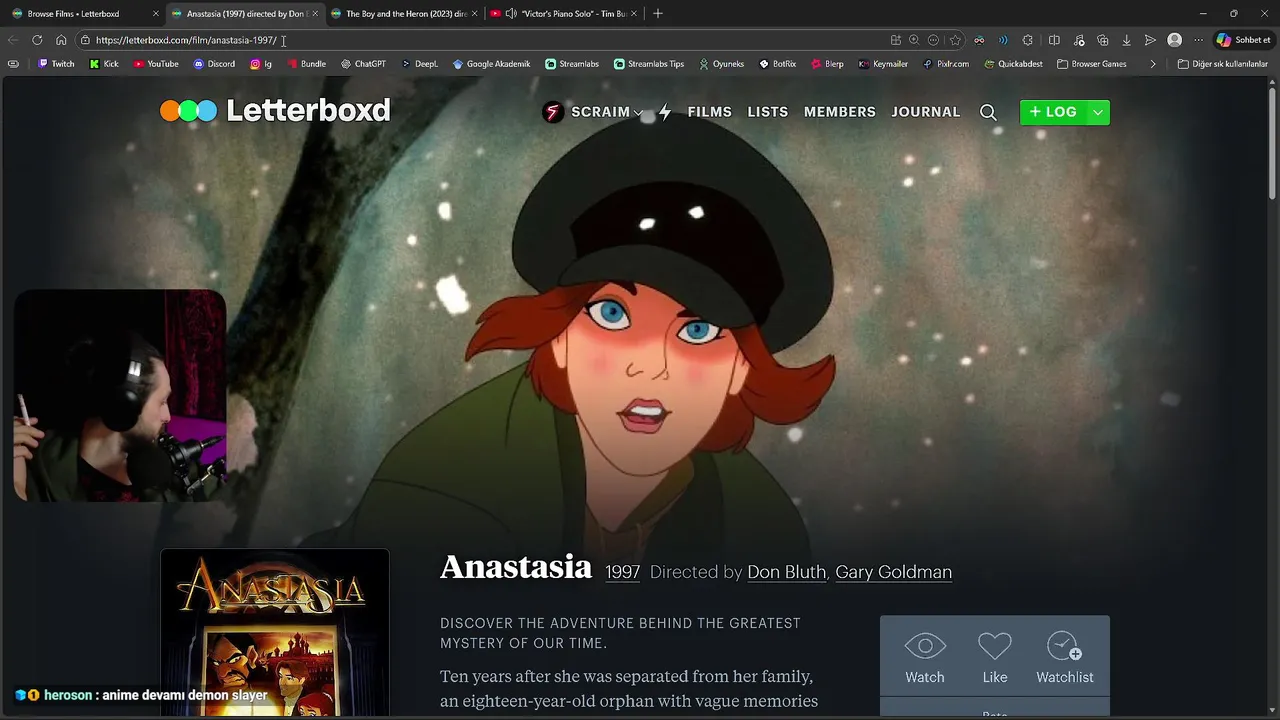Viewport: 1280px width, 720px height.
Task: Expand the green LOG button dropdown arrow
Action: tap(1097, 112)
